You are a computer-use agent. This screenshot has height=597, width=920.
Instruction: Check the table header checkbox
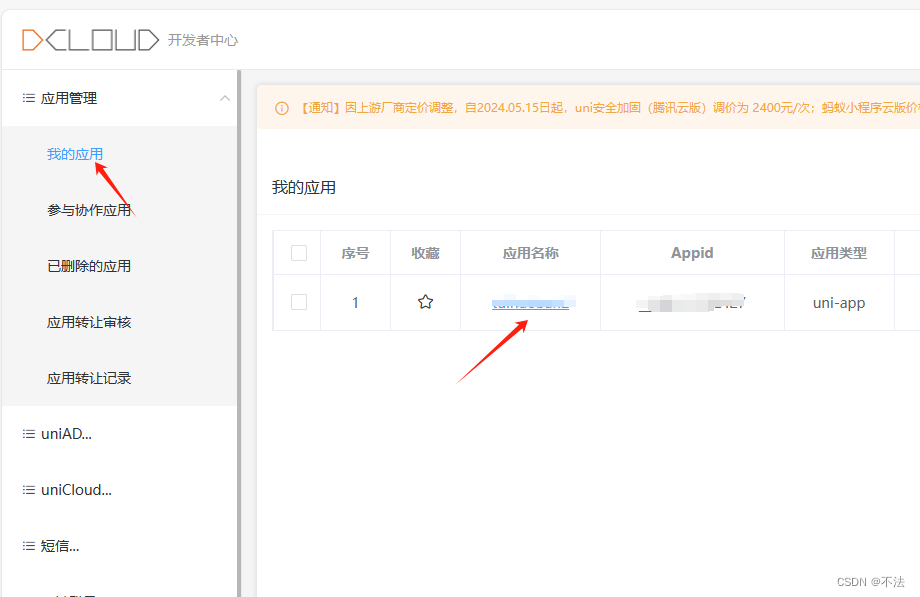pyautogui.click(x=297, y=253)
